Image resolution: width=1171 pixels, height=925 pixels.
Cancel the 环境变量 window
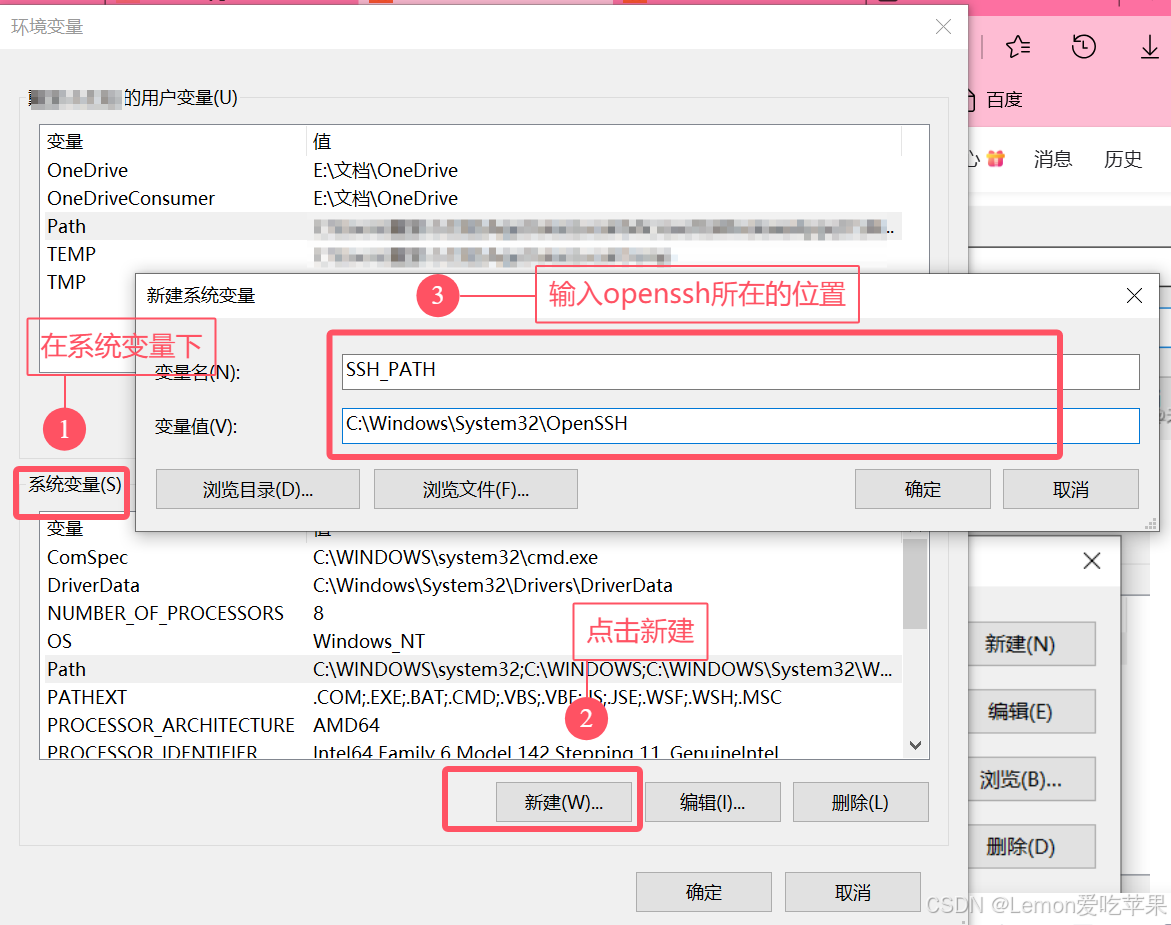tap(852, 891)
